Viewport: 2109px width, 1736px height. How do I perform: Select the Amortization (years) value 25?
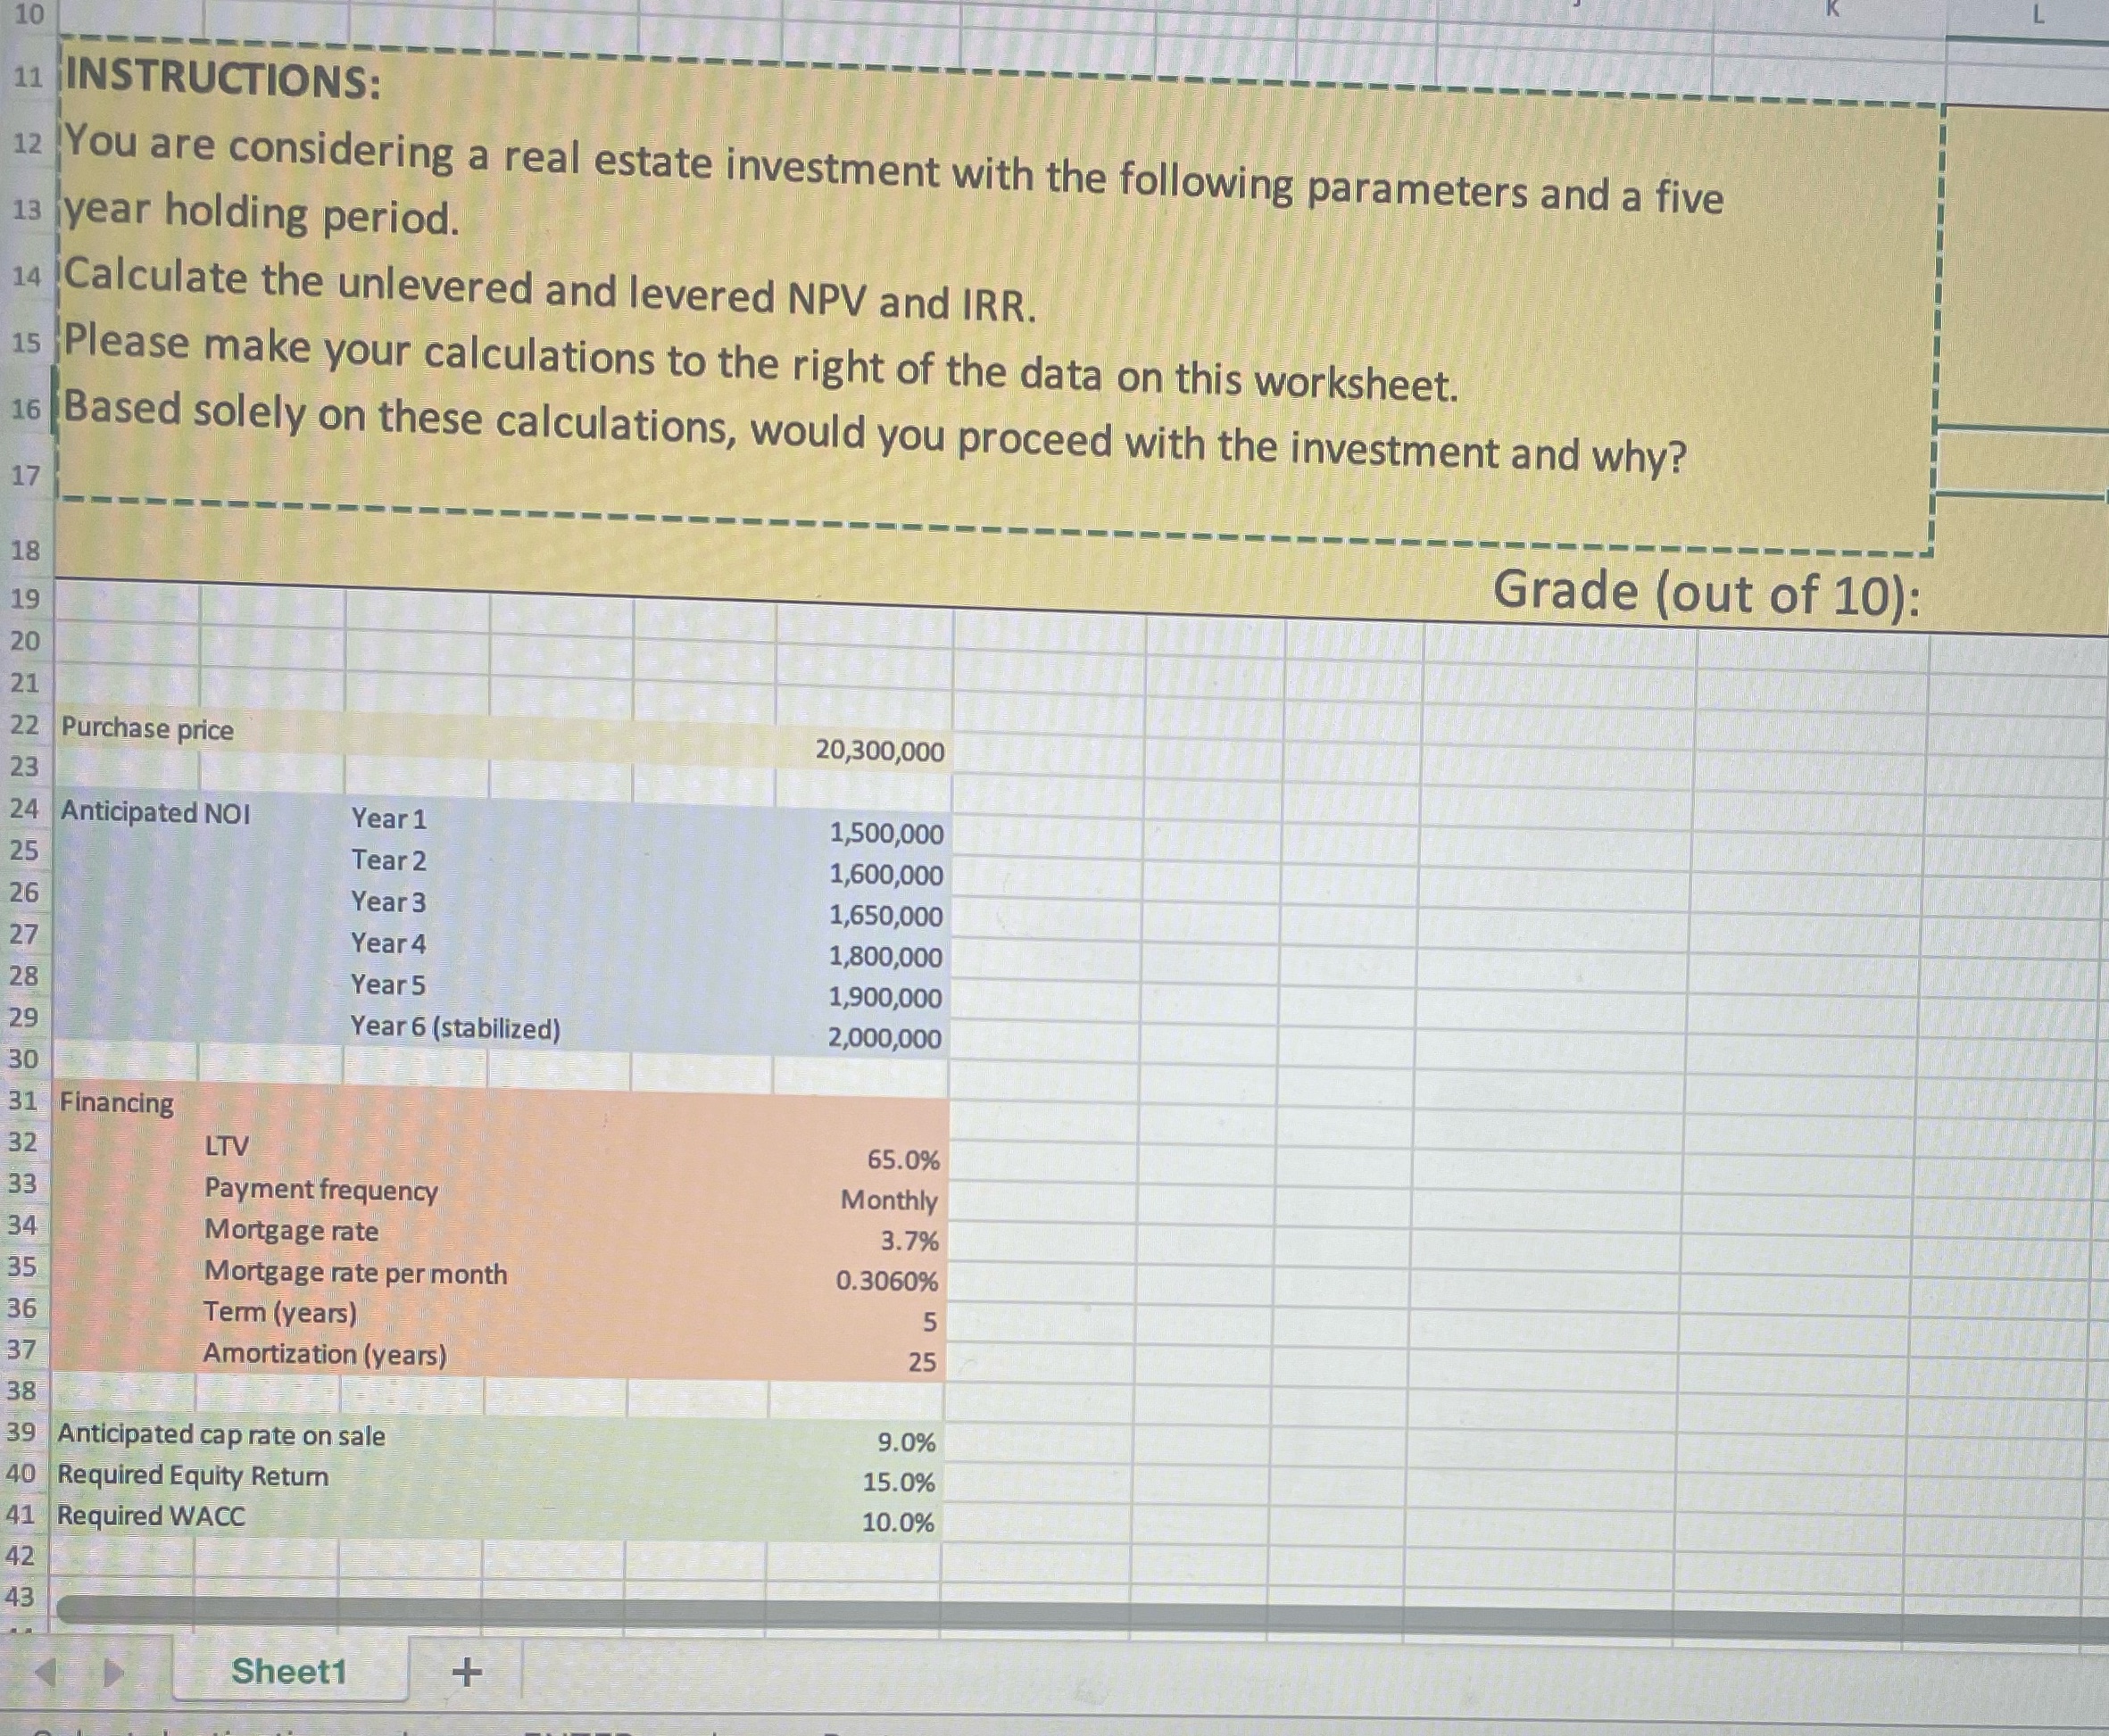922,1361
